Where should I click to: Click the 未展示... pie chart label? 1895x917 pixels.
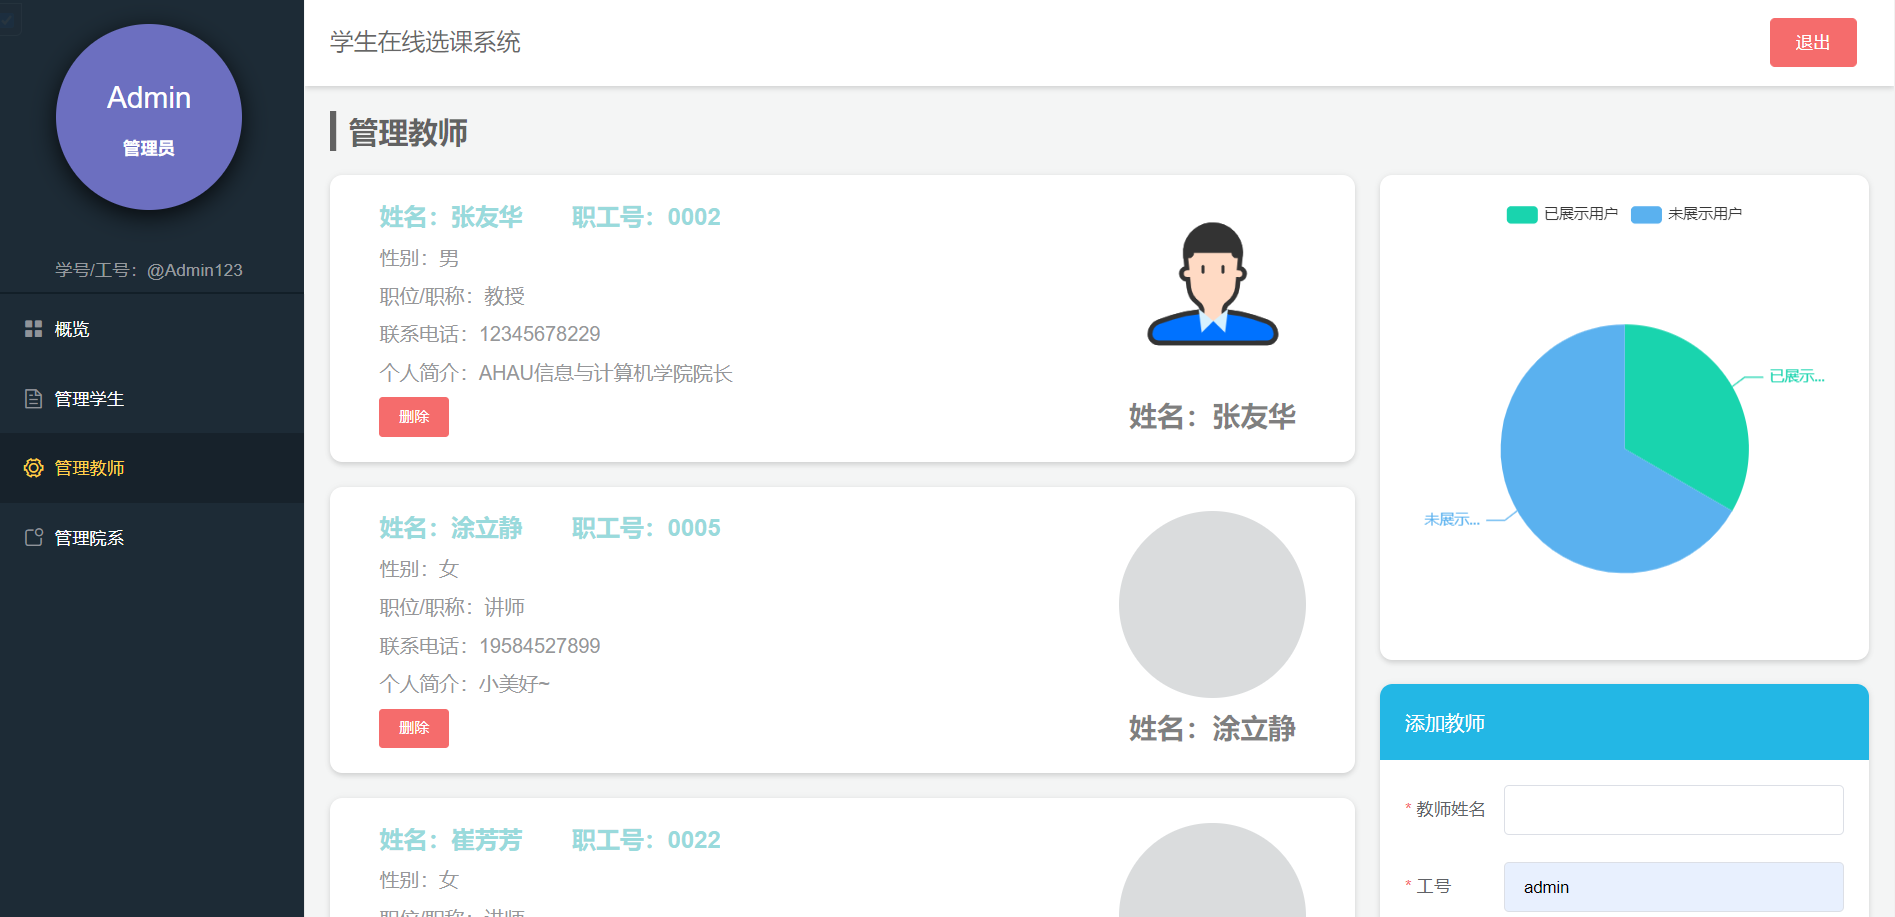[x=1452, y=519]
